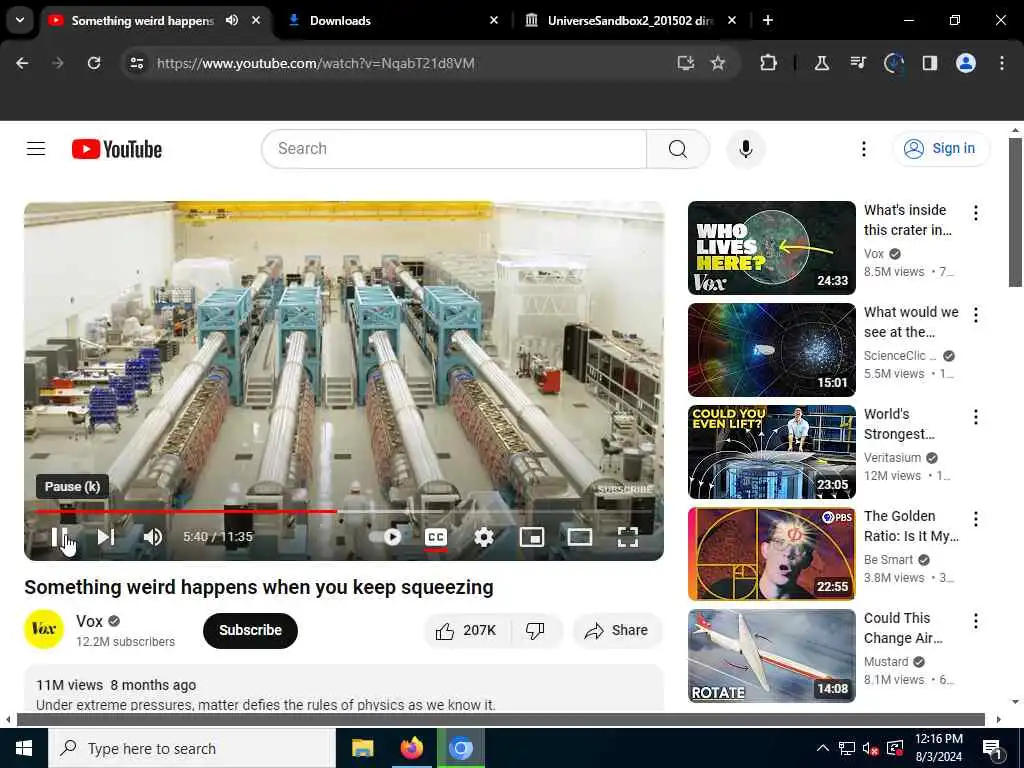Open side panel icon
This screenshot has height=768, width=1024.
(929, 63)
